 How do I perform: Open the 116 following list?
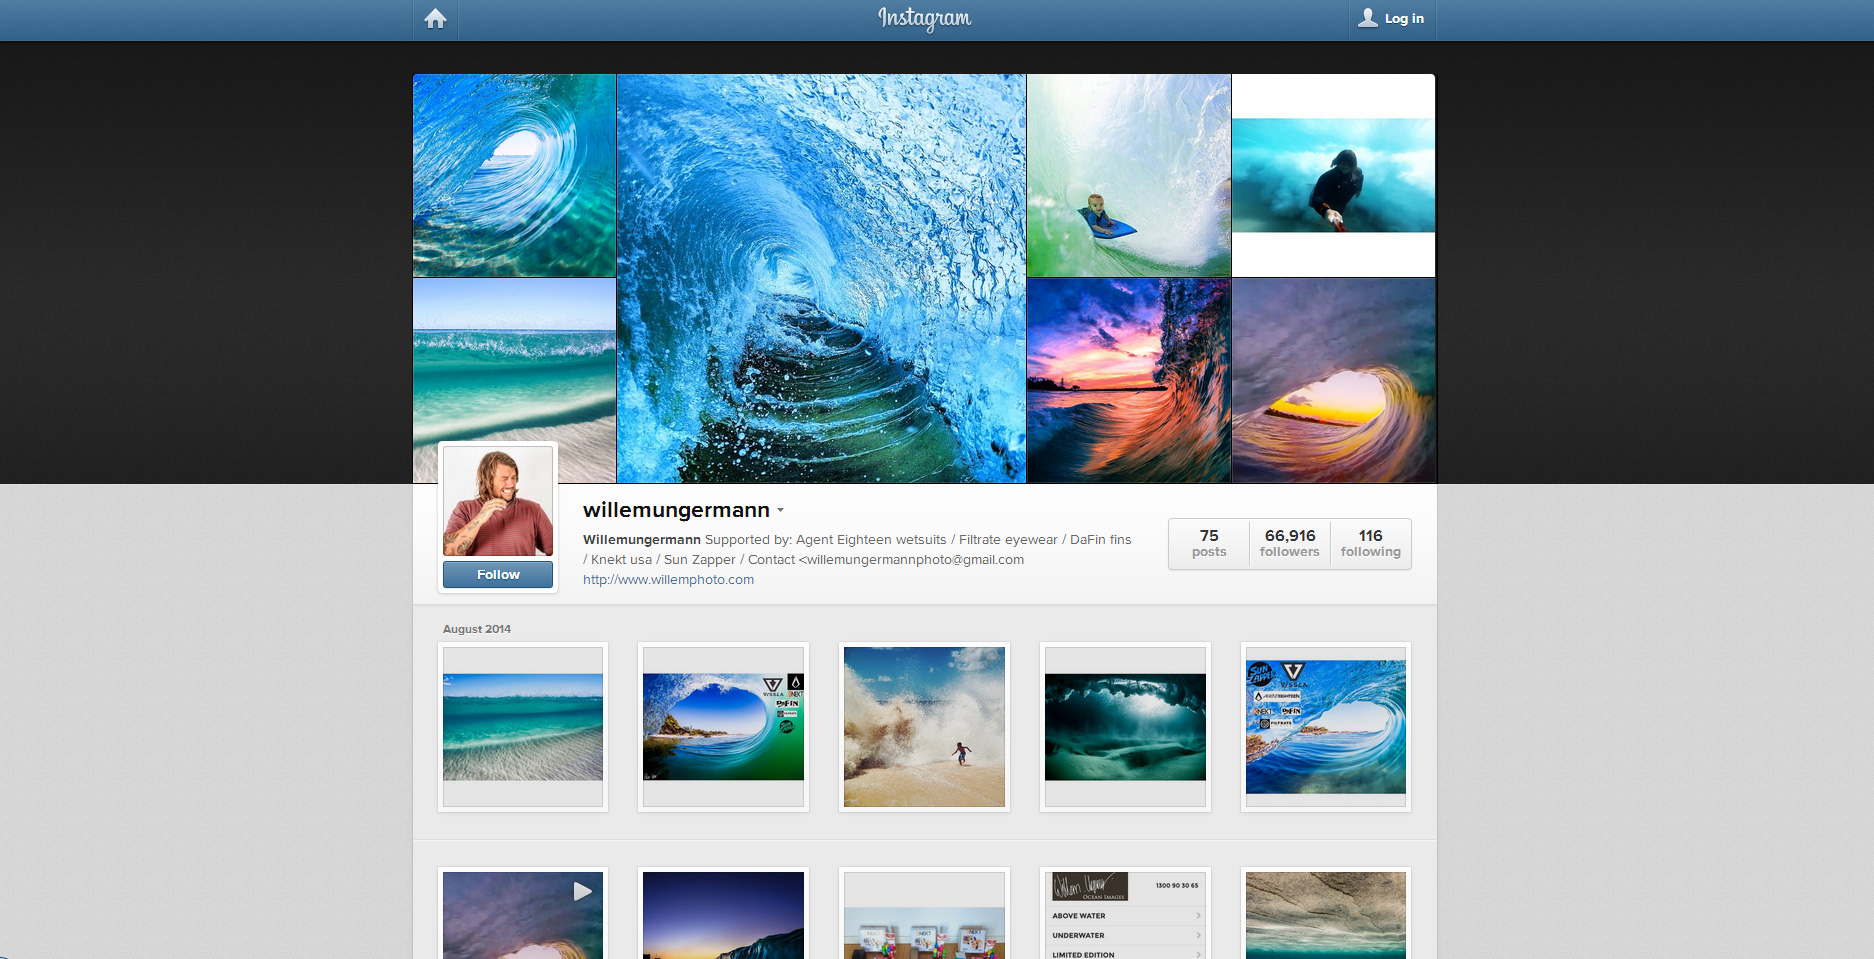pos(1370,543)
